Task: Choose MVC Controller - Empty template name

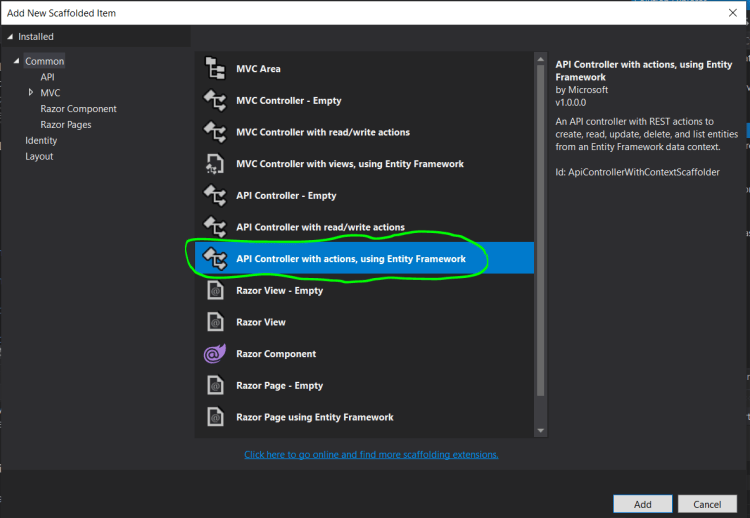Action: (289, 100)
